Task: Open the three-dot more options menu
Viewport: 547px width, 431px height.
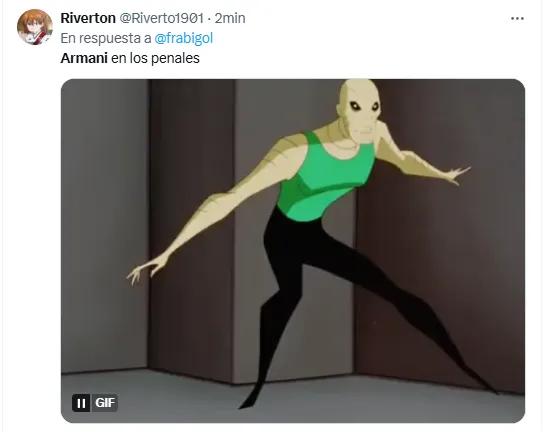Action: 517,18
